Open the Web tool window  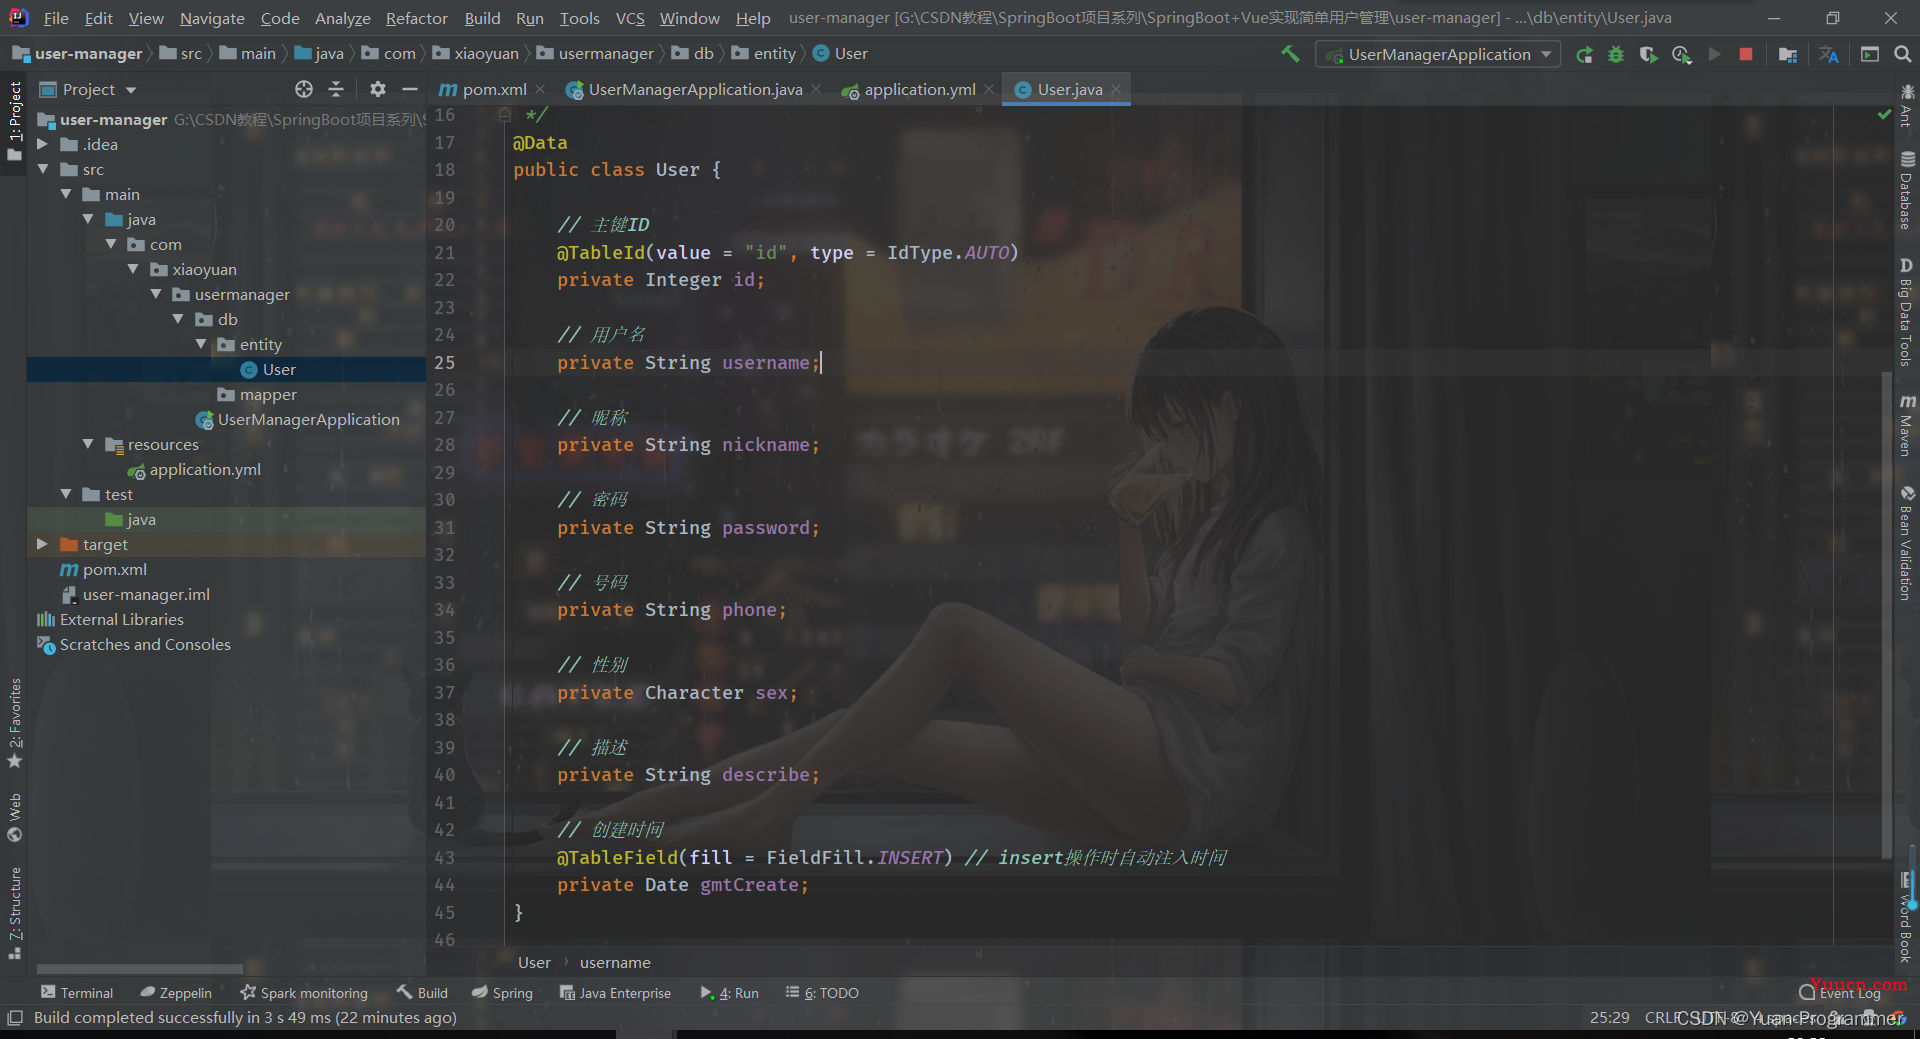pos(14,818)
